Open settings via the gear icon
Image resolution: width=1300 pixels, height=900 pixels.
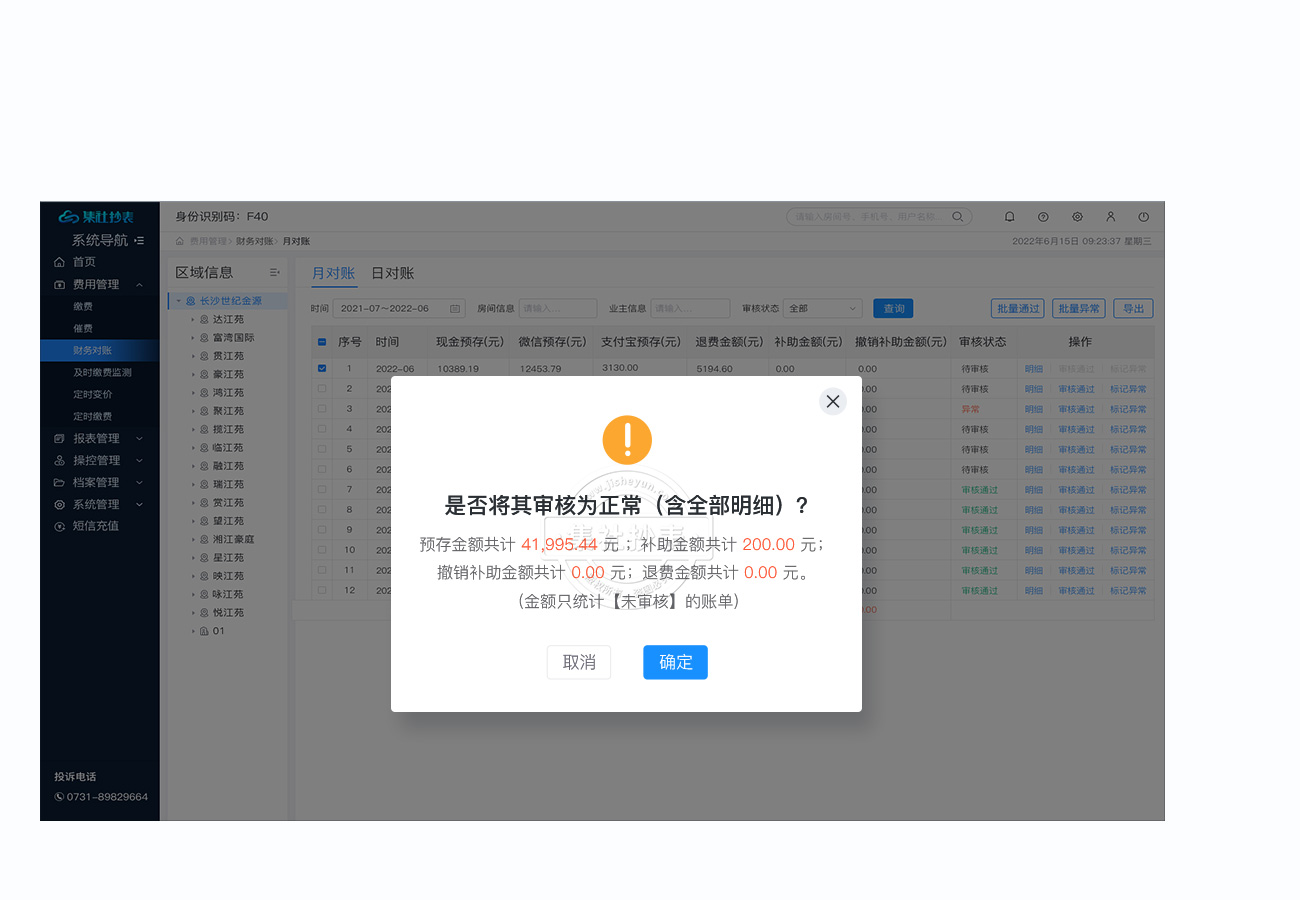pyautogui.click(x=1077, y=216)
